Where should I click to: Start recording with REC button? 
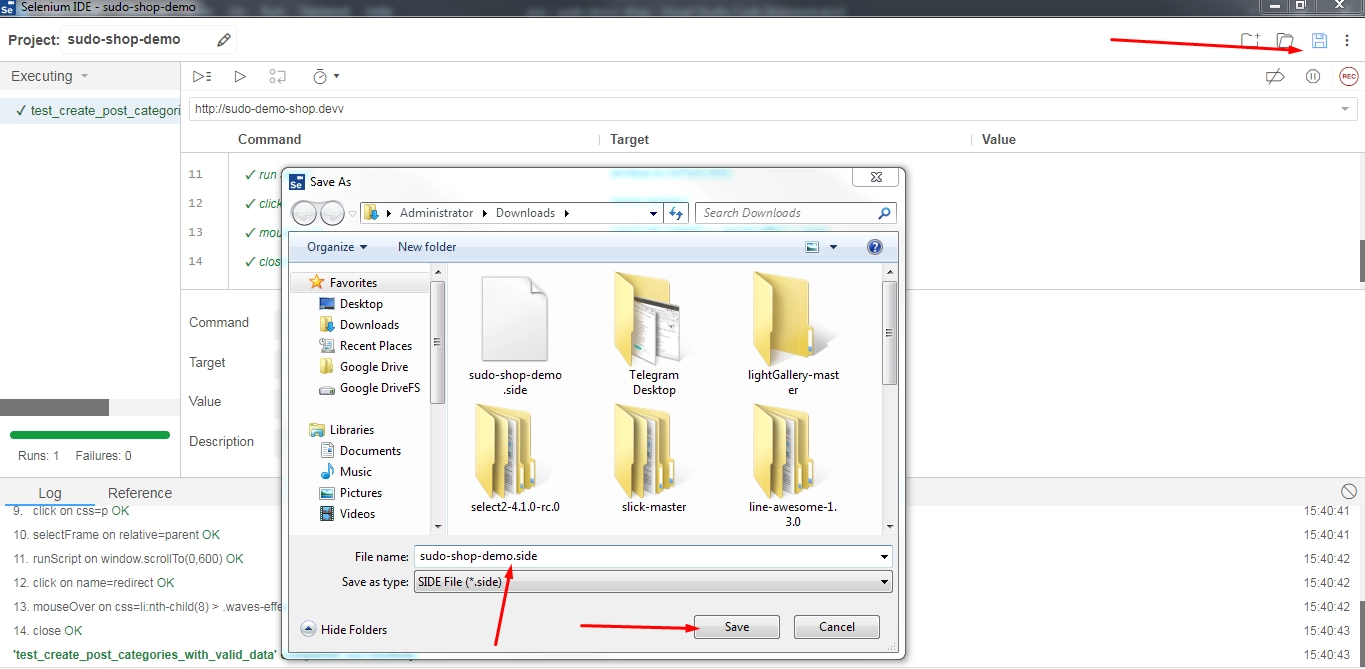click(1348, 77)
